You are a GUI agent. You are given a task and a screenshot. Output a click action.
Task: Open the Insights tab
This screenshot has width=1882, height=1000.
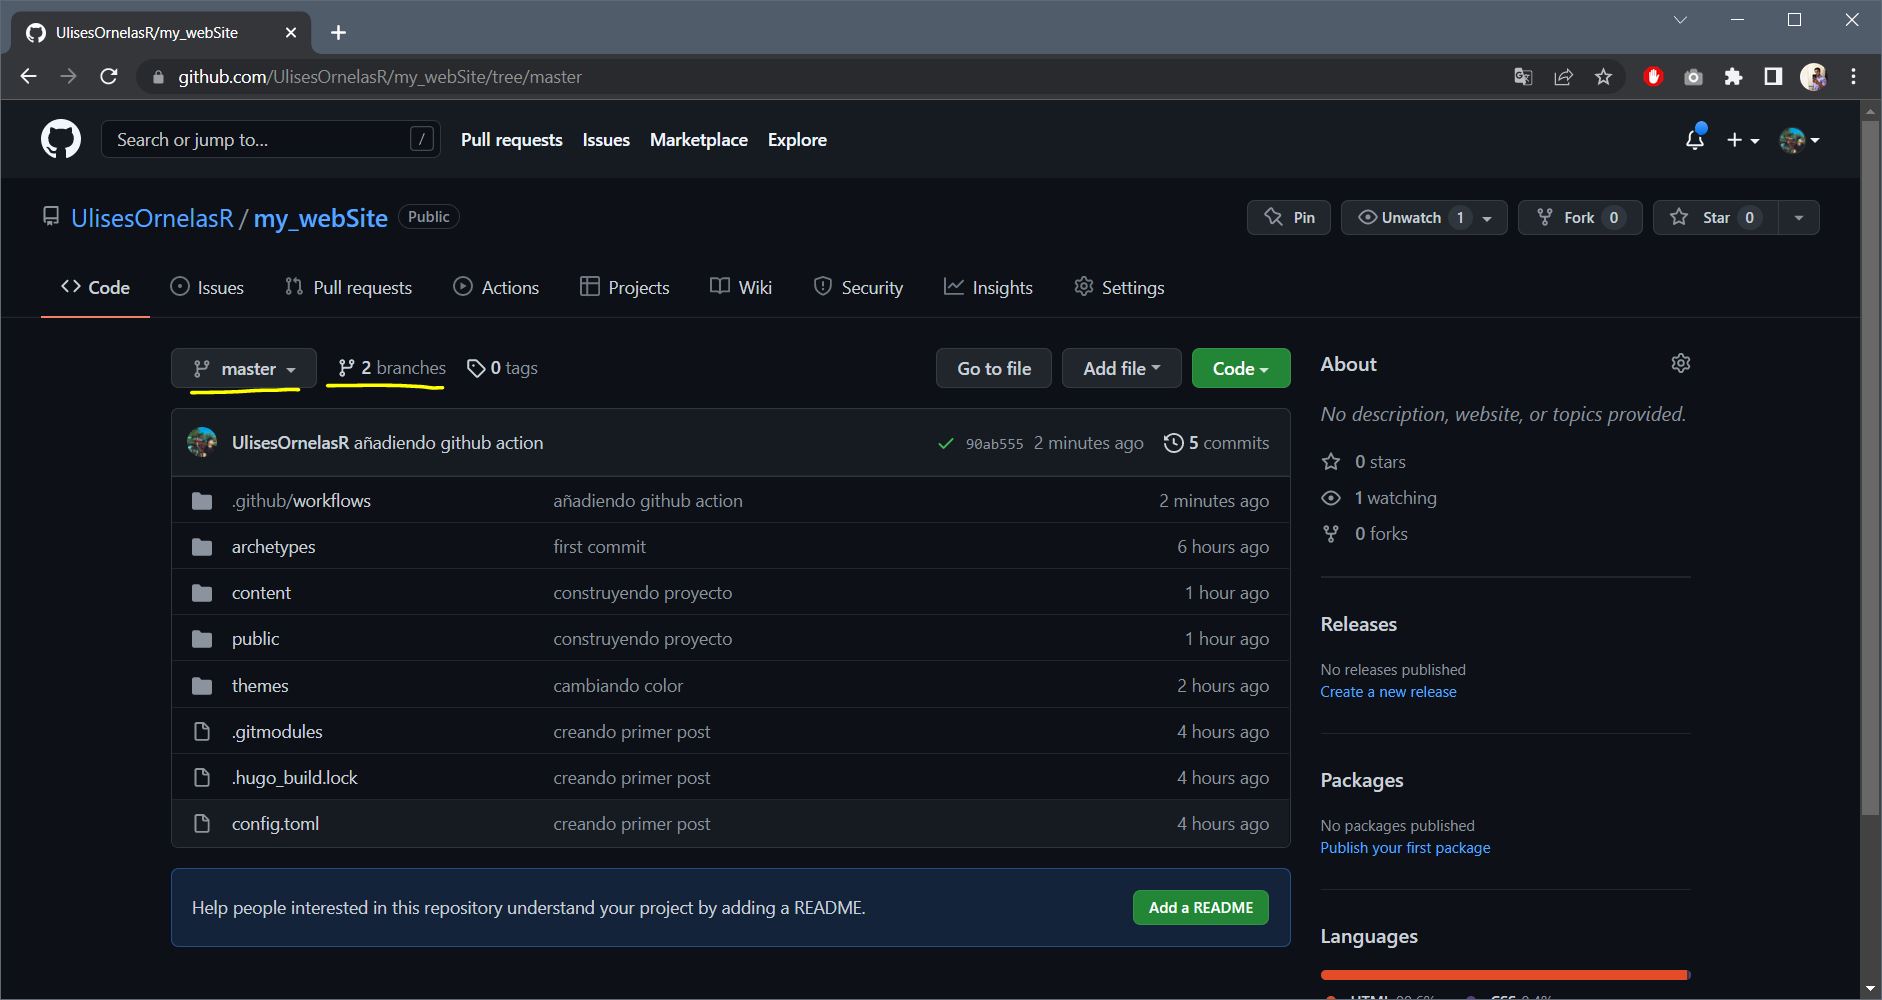pyautogui.click(x=988, y=288)
